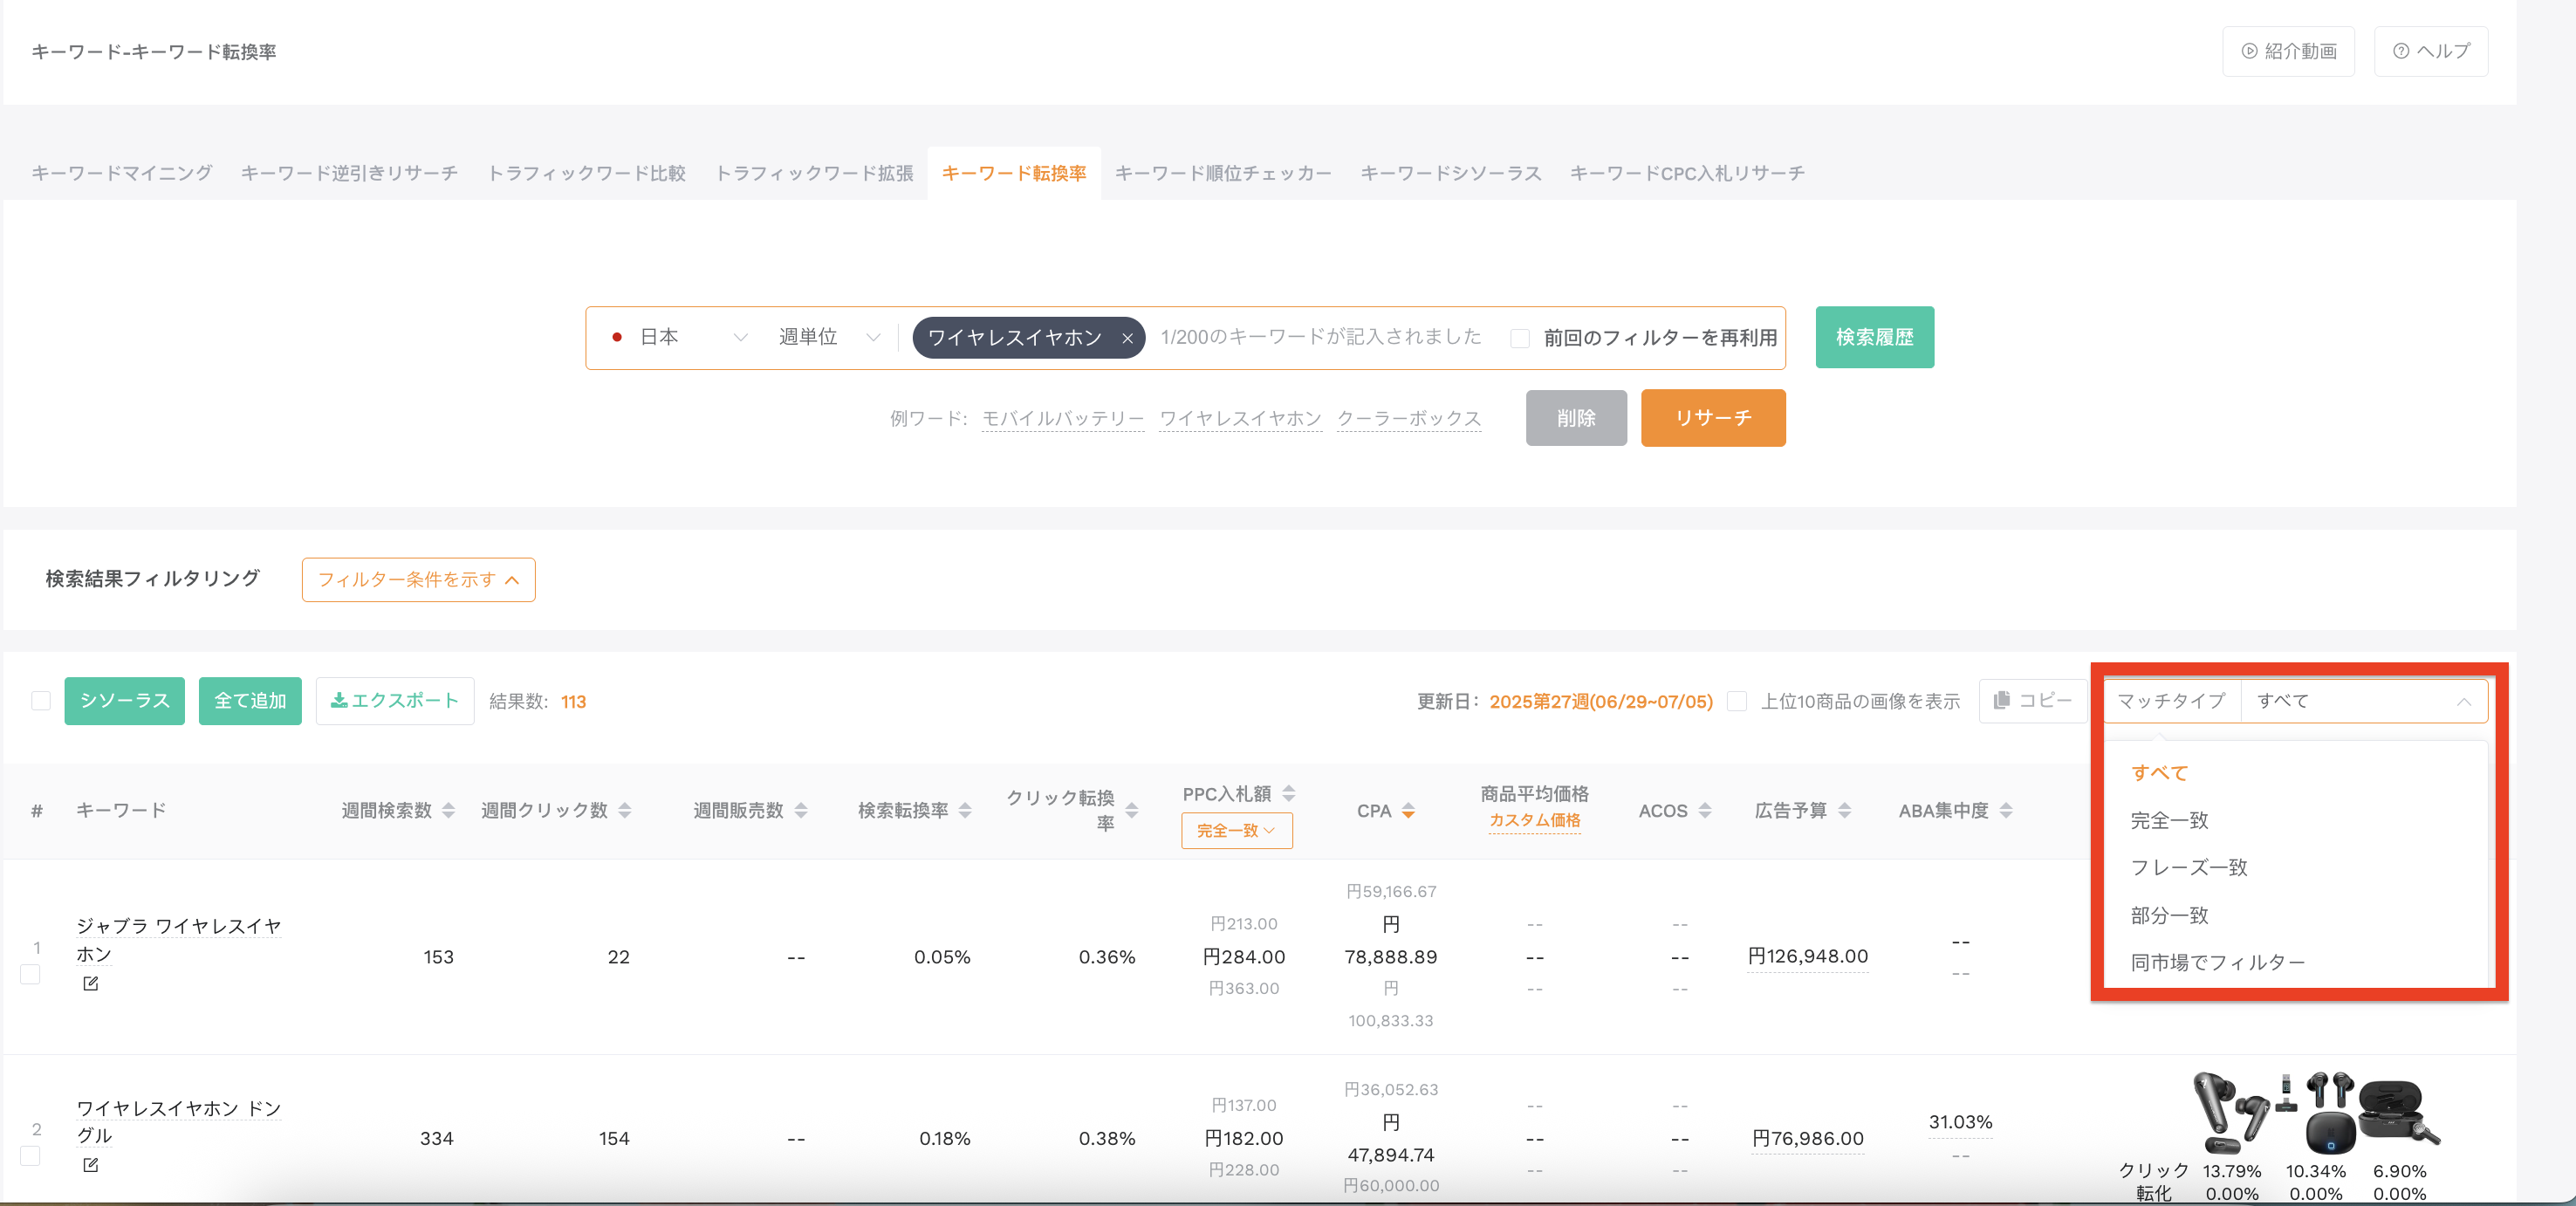Viewport: 2576px width, 1206px height.
Task: Remove the ワイヤレスイヤホン keyword tag
Action: coord(1127,338)
